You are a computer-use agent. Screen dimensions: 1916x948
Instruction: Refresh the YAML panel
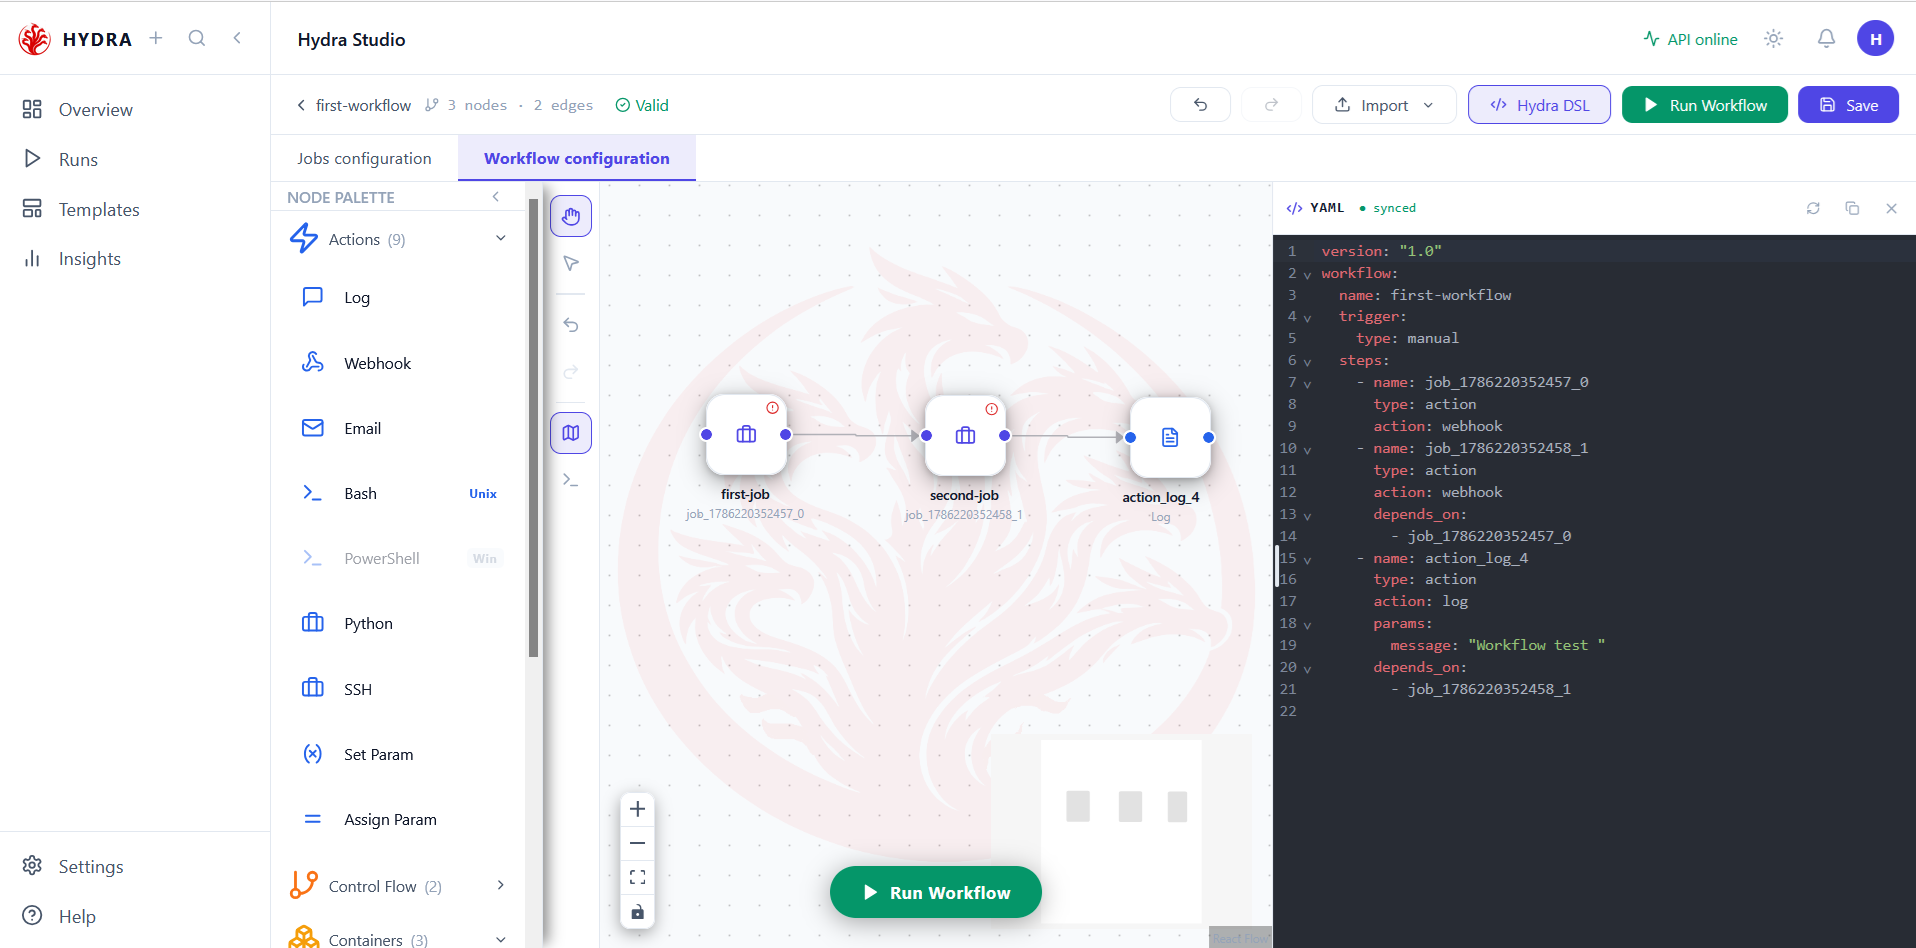(1813, 208)
